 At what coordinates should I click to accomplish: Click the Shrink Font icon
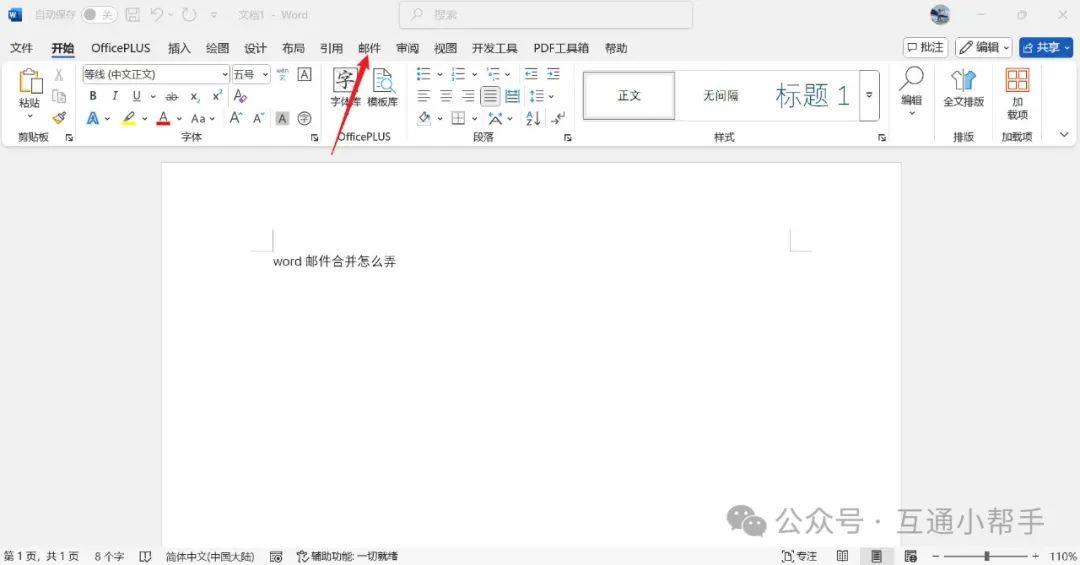coord(258,119)
